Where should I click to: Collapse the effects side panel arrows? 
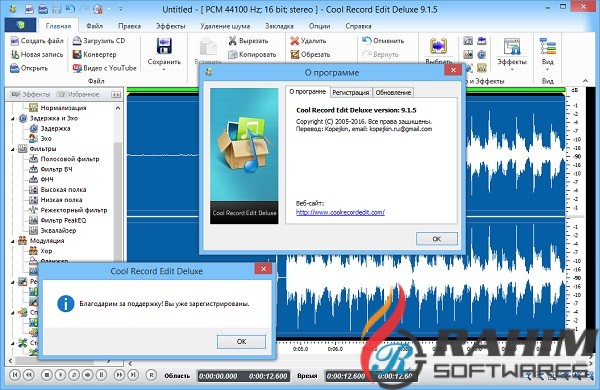(116, 95)
